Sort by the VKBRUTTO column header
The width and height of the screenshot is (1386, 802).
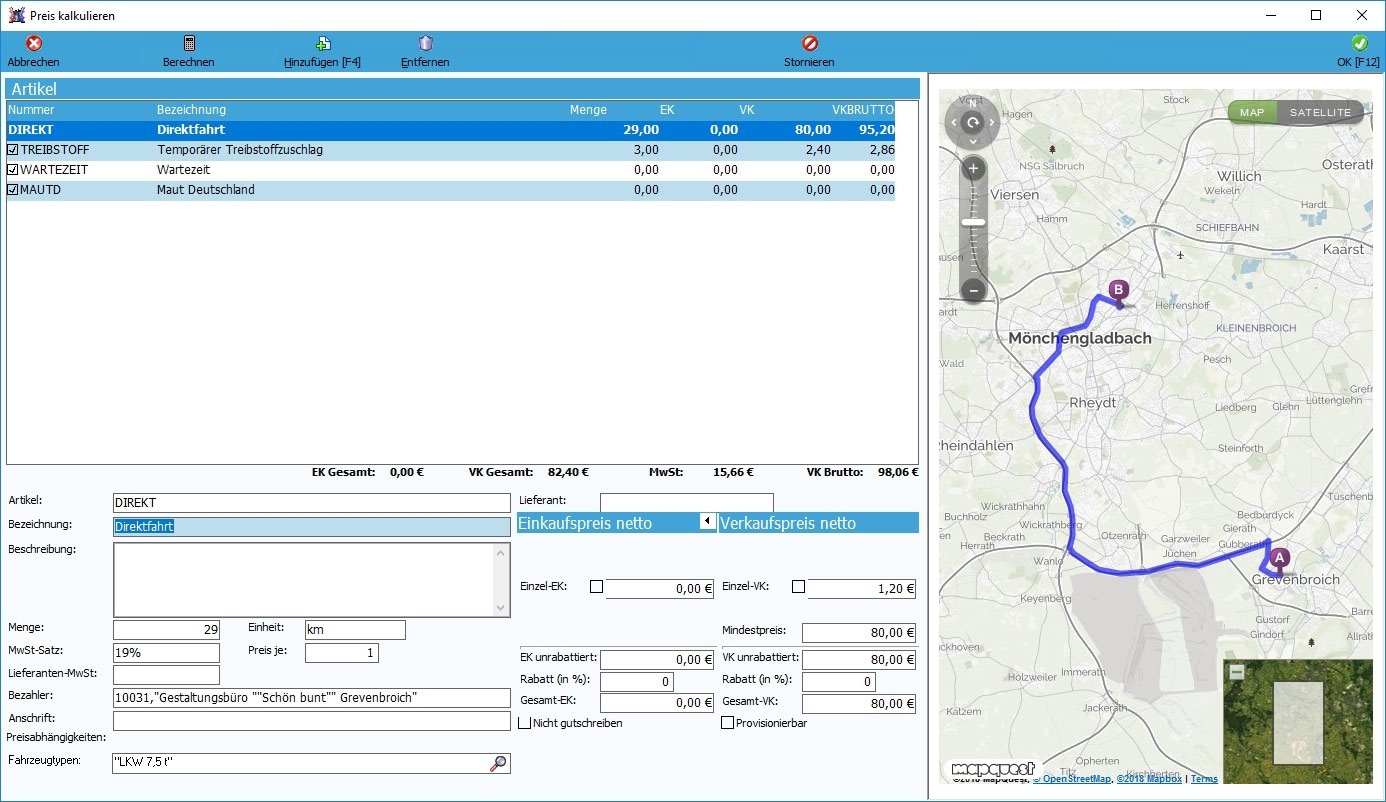(863, 110)
